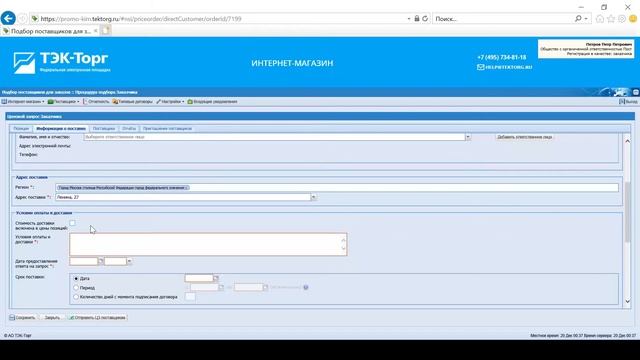Click the ТЭК-Торг logo
Viewport: 640px width, 360px height.
coord(61,62)
